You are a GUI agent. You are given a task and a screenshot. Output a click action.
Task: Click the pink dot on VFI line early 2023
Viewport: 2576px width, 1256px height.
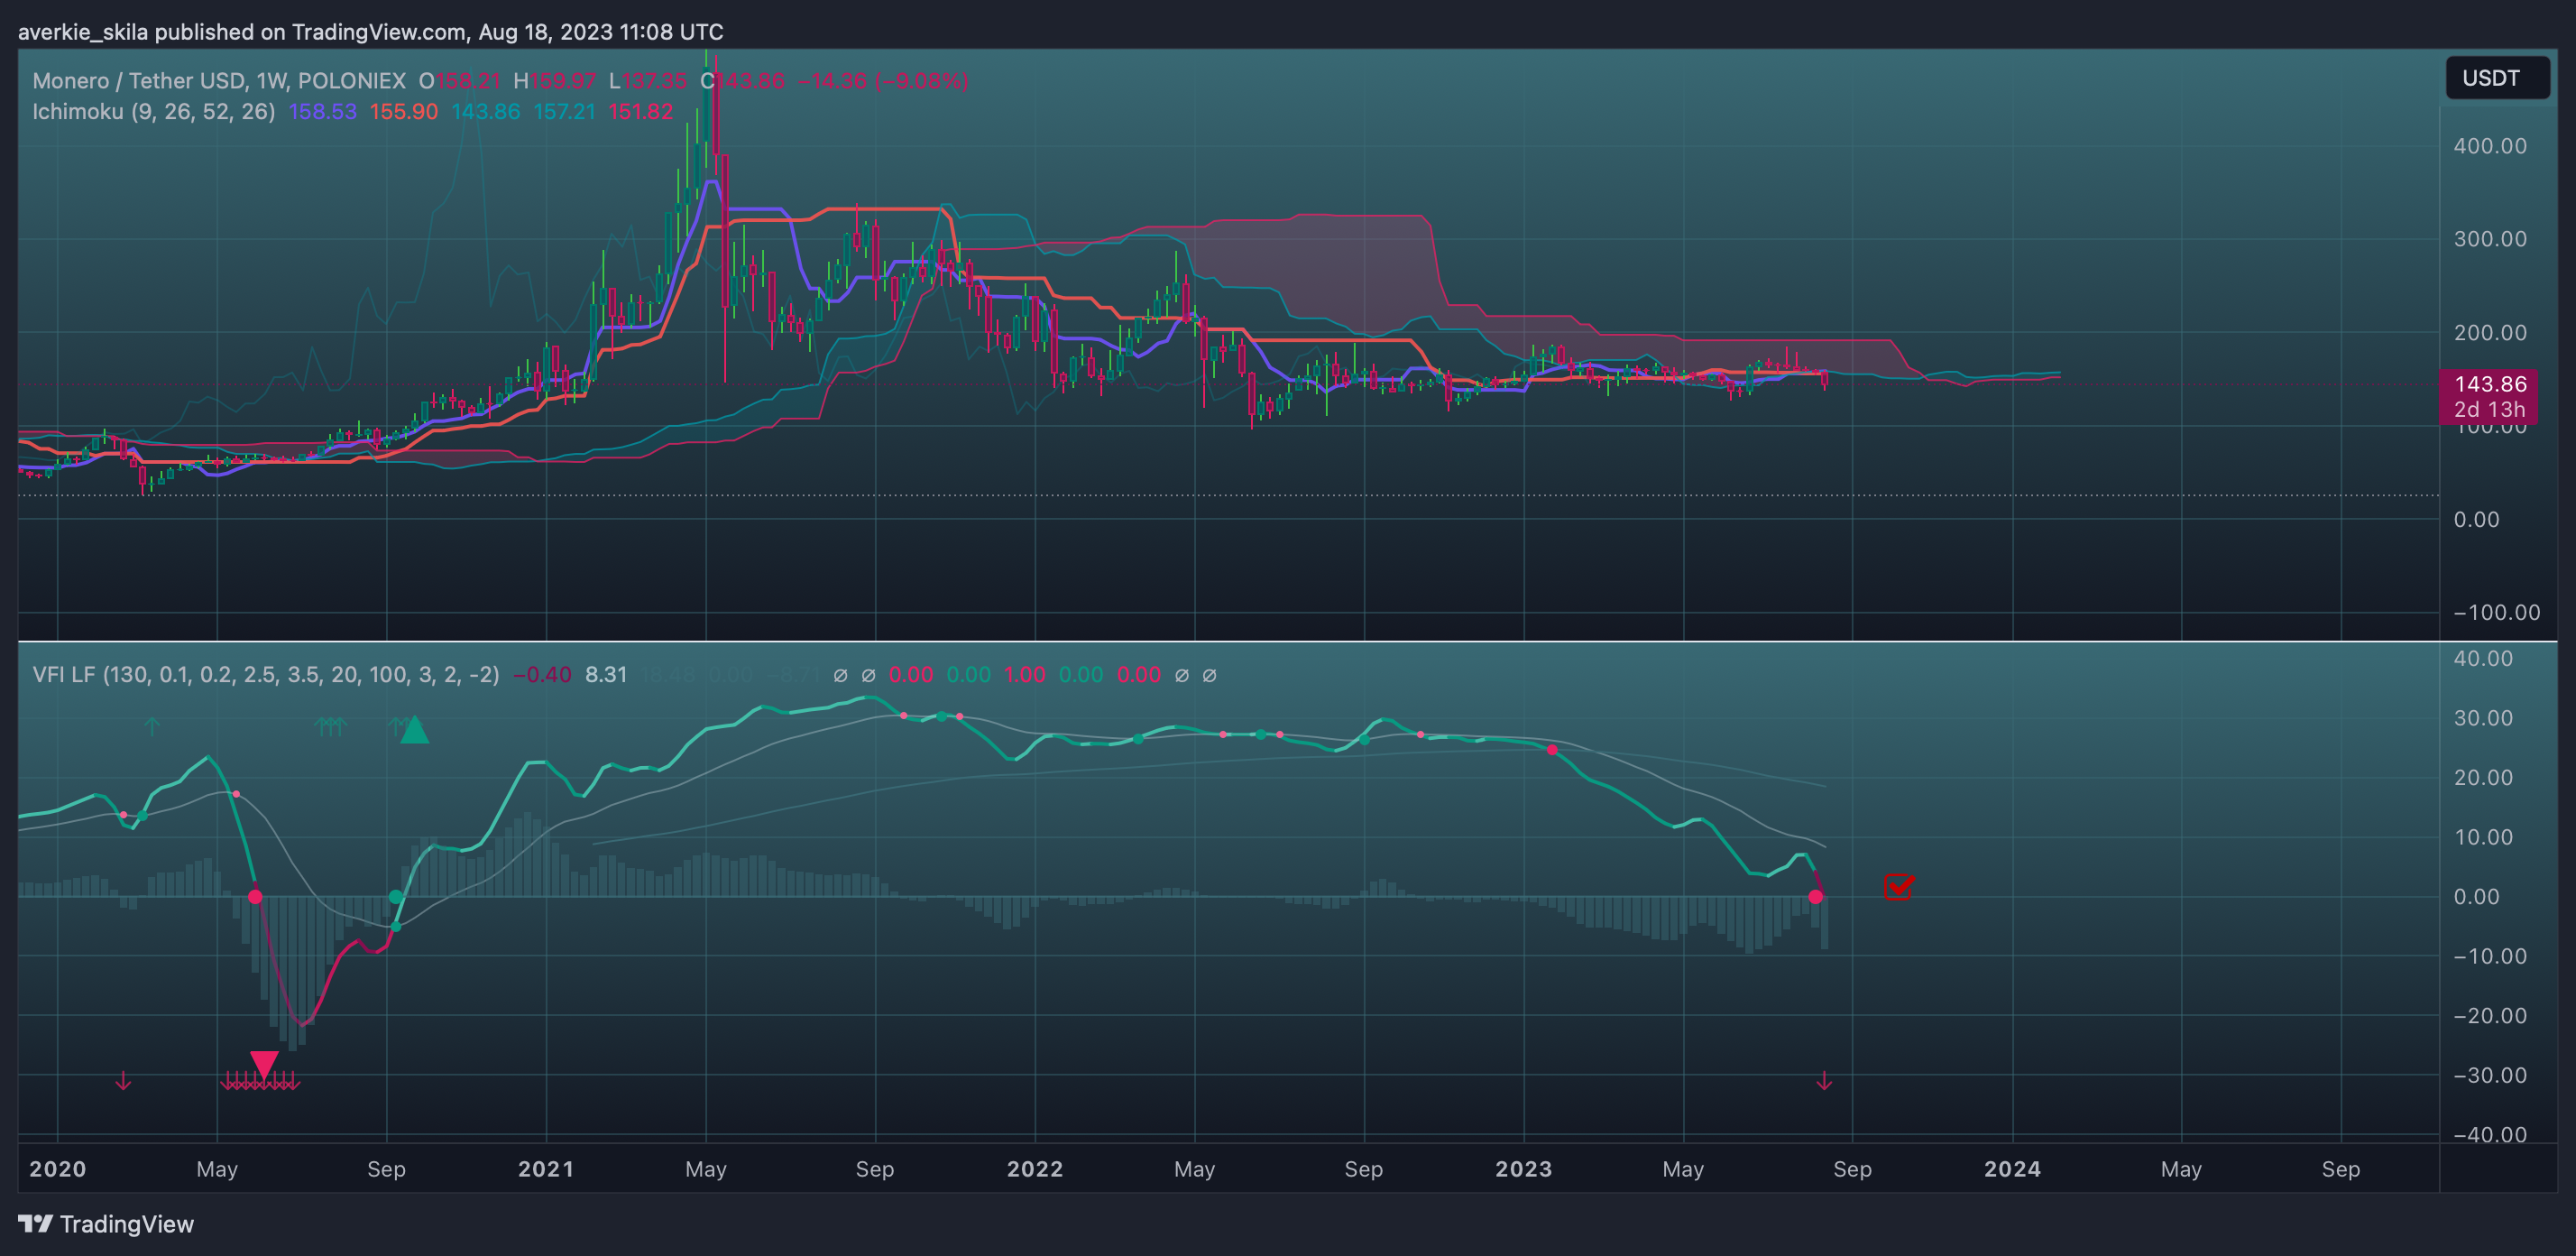pyautogui.click(x=1552, y=750)
